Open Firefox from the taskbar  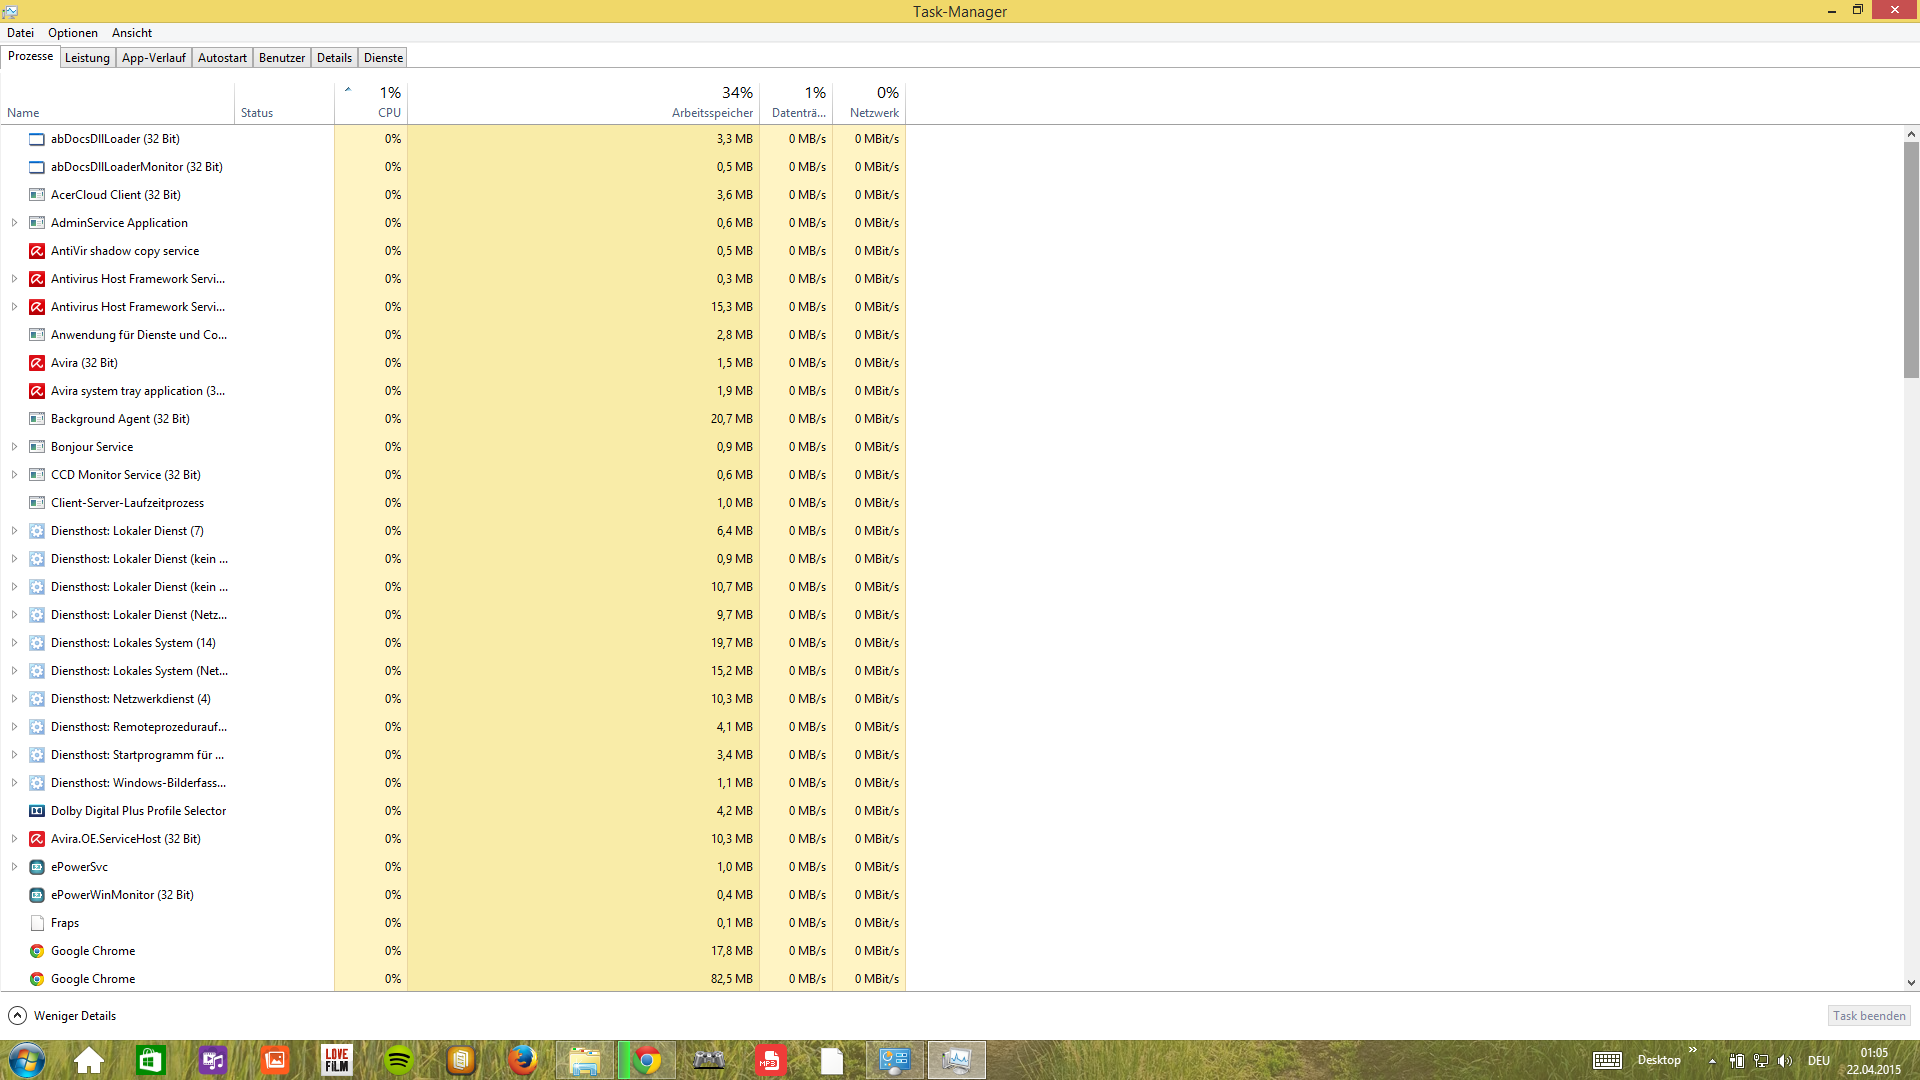521,1060
